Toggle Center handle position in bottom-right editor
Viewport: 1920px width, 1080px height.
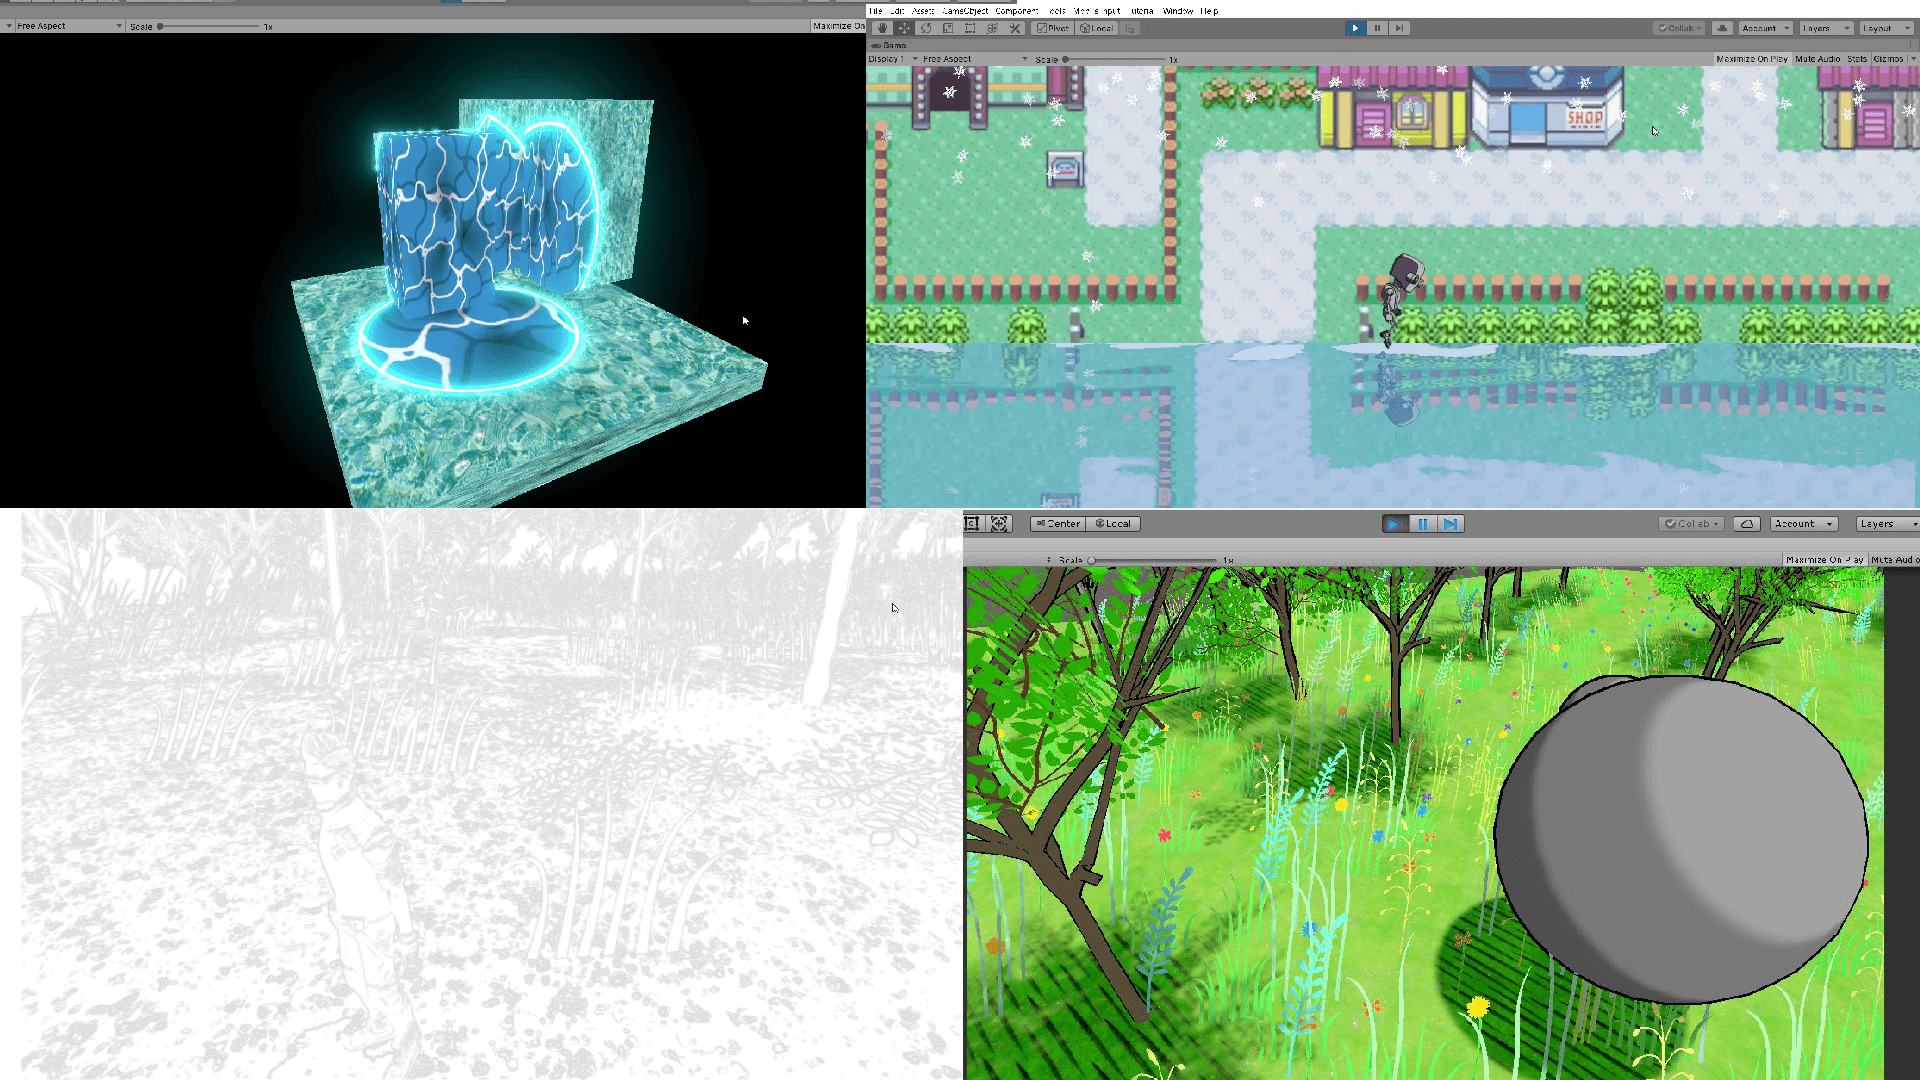1058,524
